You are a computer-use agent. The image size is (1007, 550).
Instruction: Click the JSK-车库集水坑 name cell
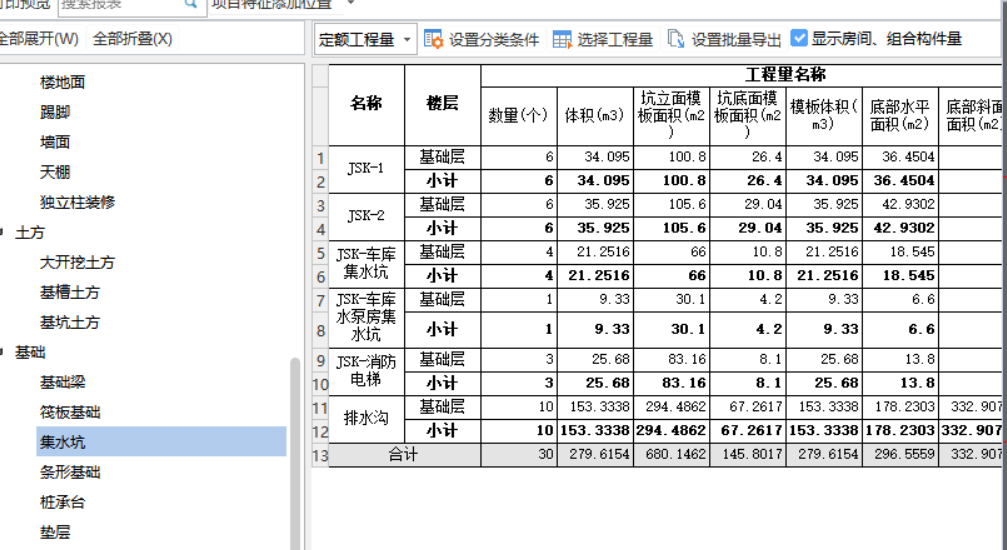366,263
